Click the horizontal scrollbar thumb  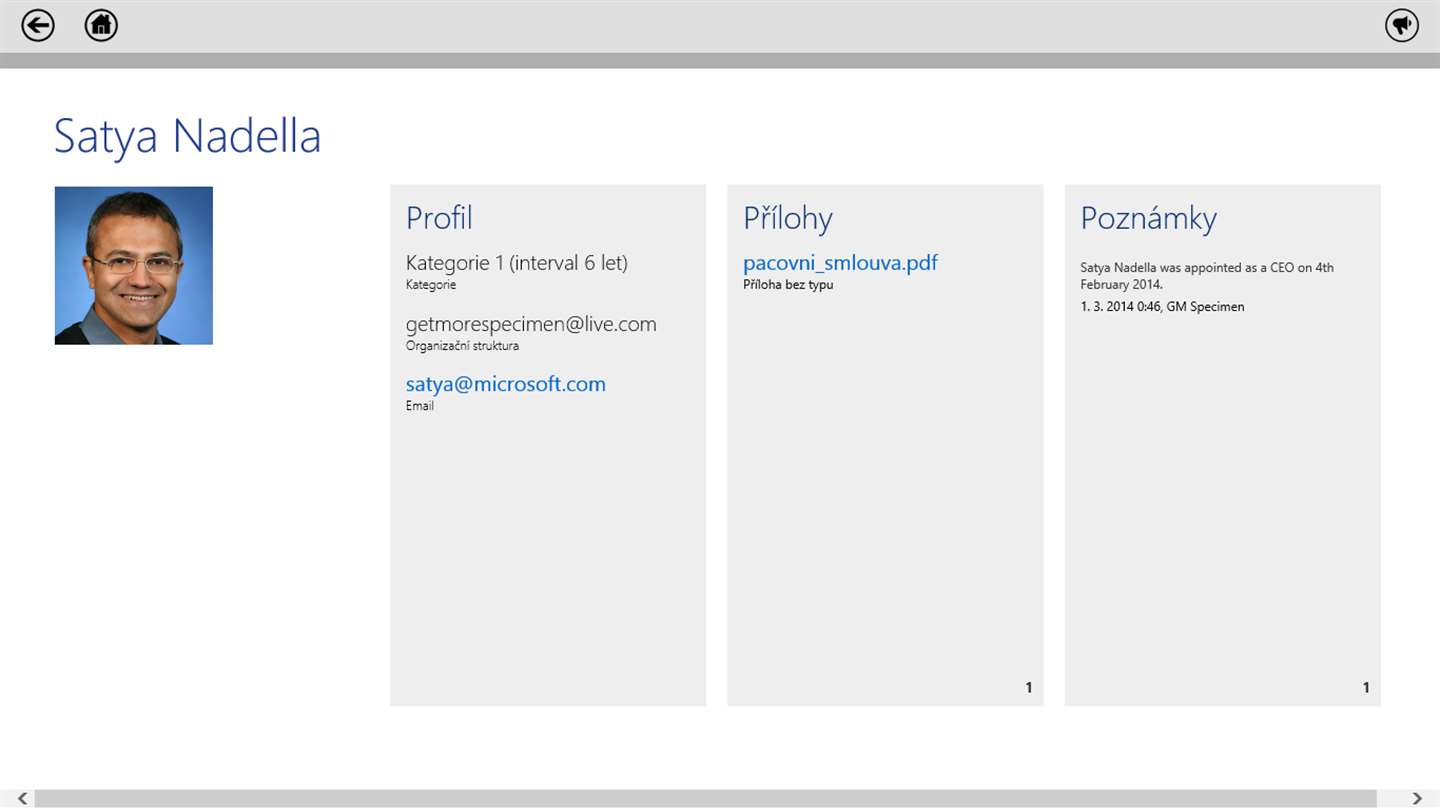point(705,798)
